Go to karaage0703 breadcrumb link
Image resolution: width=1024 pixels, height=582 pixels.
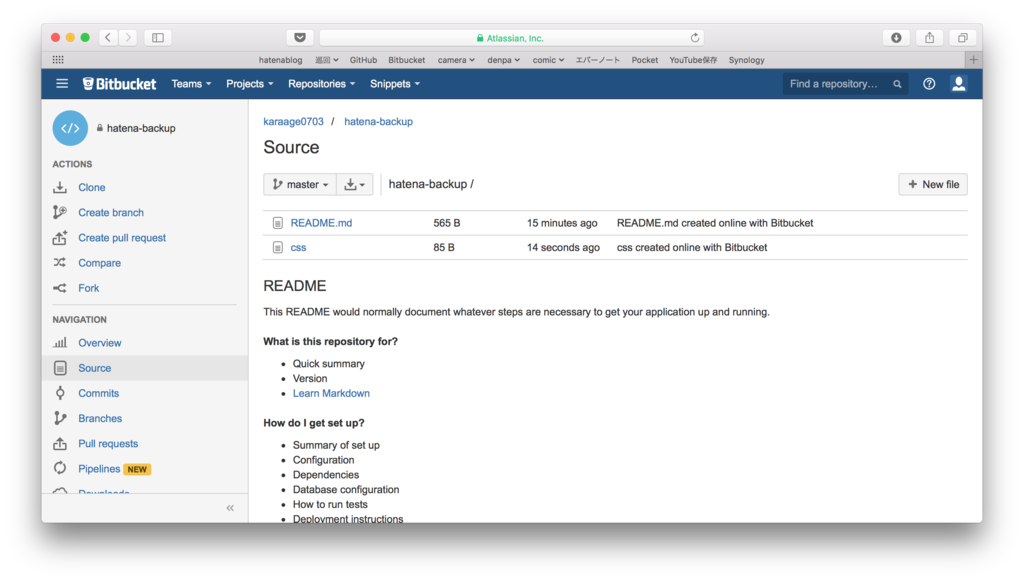point(293,121)
